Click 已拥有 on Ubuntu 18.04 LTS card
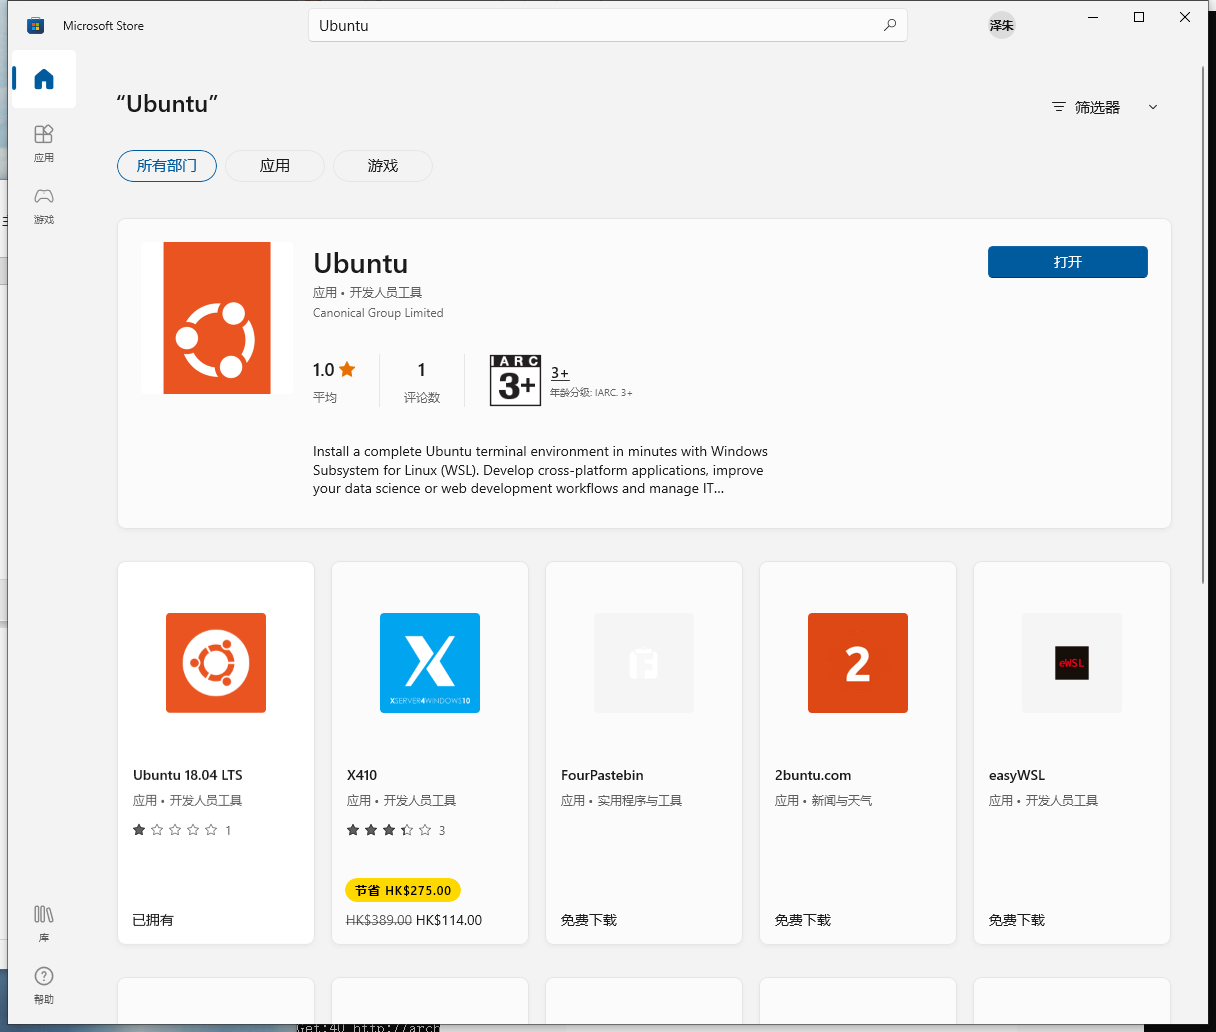This screenshot has height=1032, width=1216. point(153,920)
